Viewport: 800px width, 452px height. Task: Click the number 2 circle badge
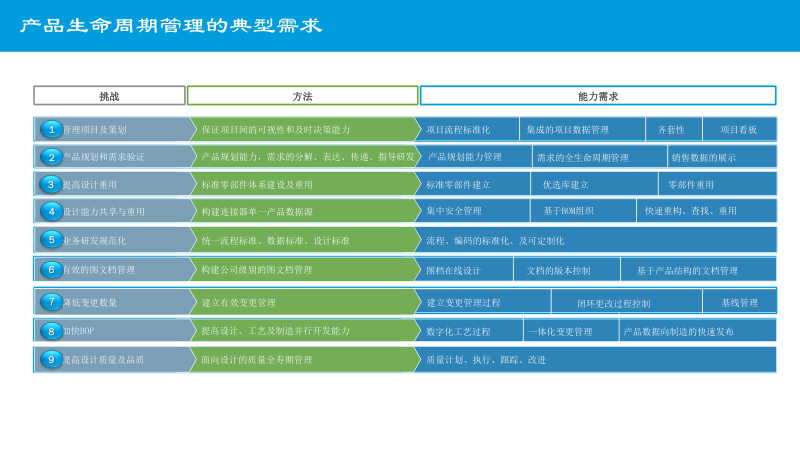pyautogui.click(x=52, y=157)
